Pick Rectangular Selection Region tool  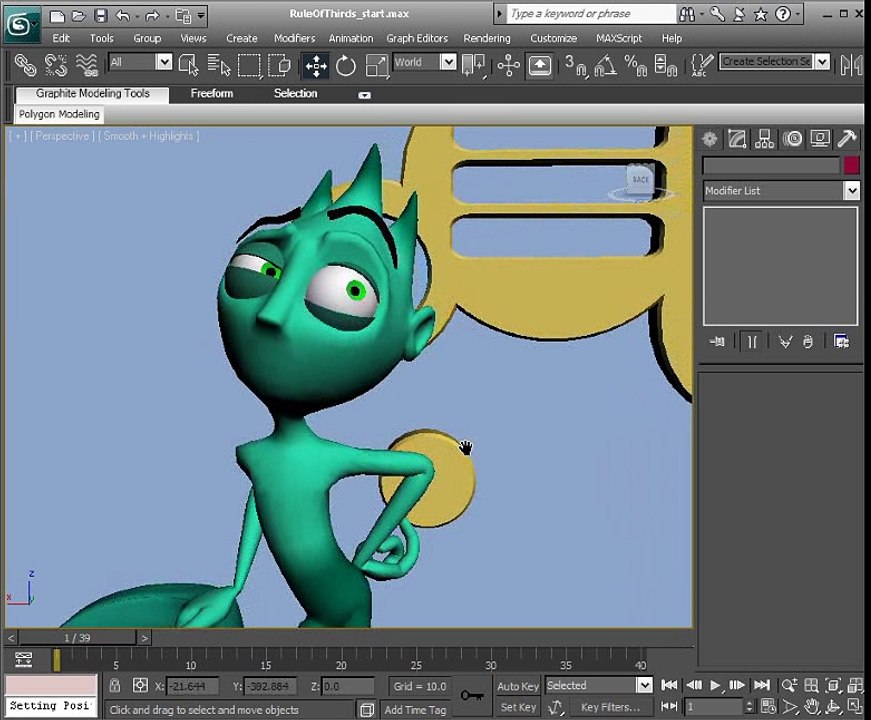pyautogui.click(x=249, y=64)
